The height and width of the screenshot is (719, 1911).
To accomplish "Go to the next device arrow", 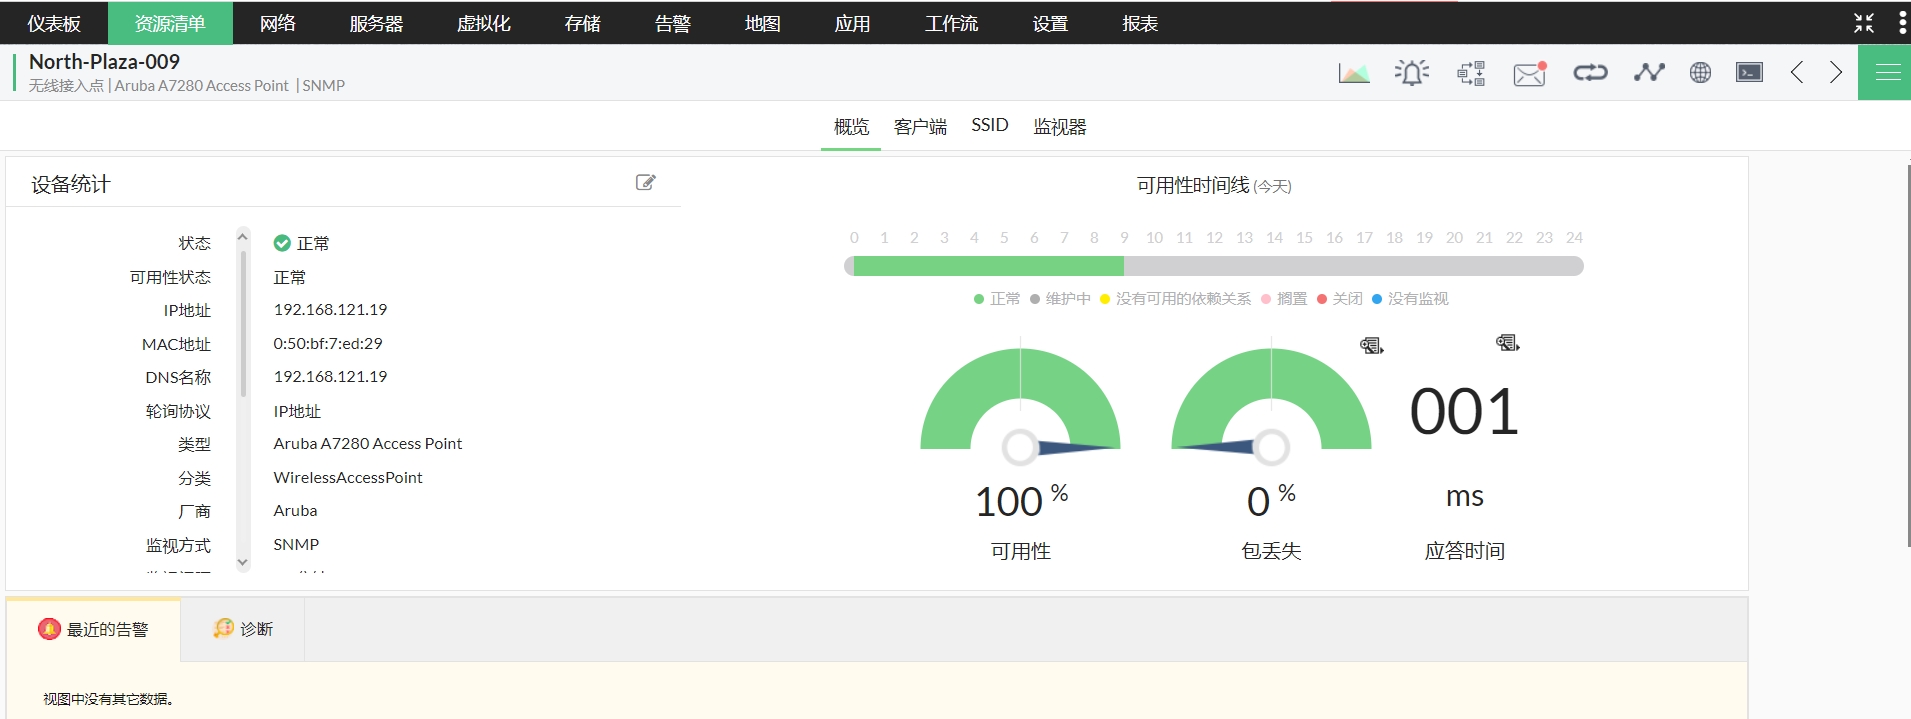I will pyautogui.click(x=1836, y=73).
